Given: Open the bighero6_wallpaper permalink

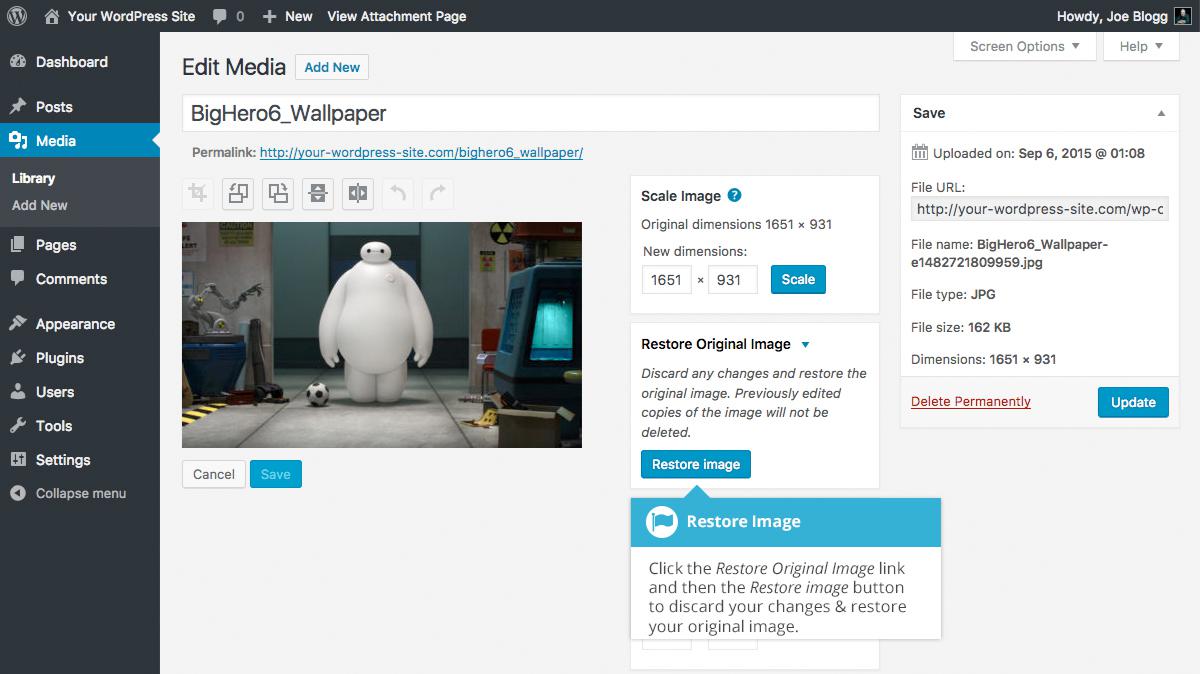Looking at the screenshot, I should (421, 153).
